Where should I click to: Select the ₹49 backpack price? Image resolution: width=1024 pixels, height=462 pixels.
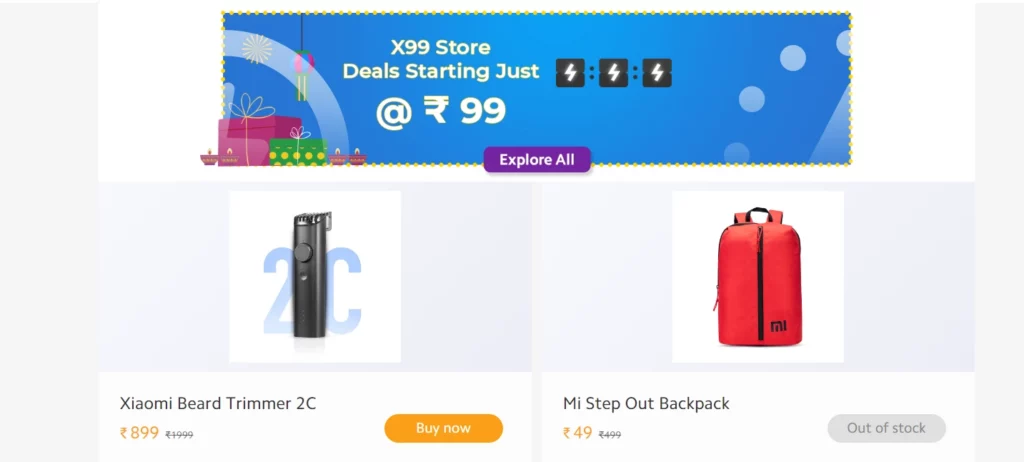(x=577, y=433)
